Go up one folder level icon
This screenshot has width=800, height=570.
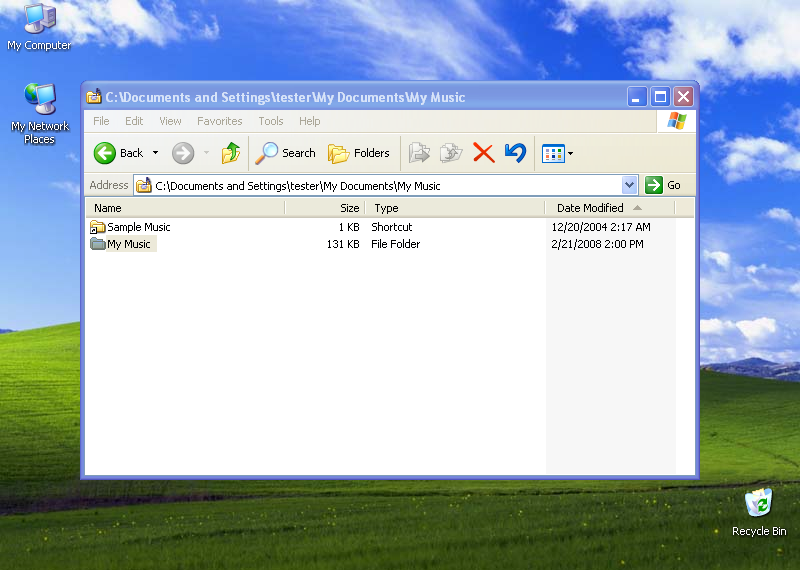pos(231,153)
